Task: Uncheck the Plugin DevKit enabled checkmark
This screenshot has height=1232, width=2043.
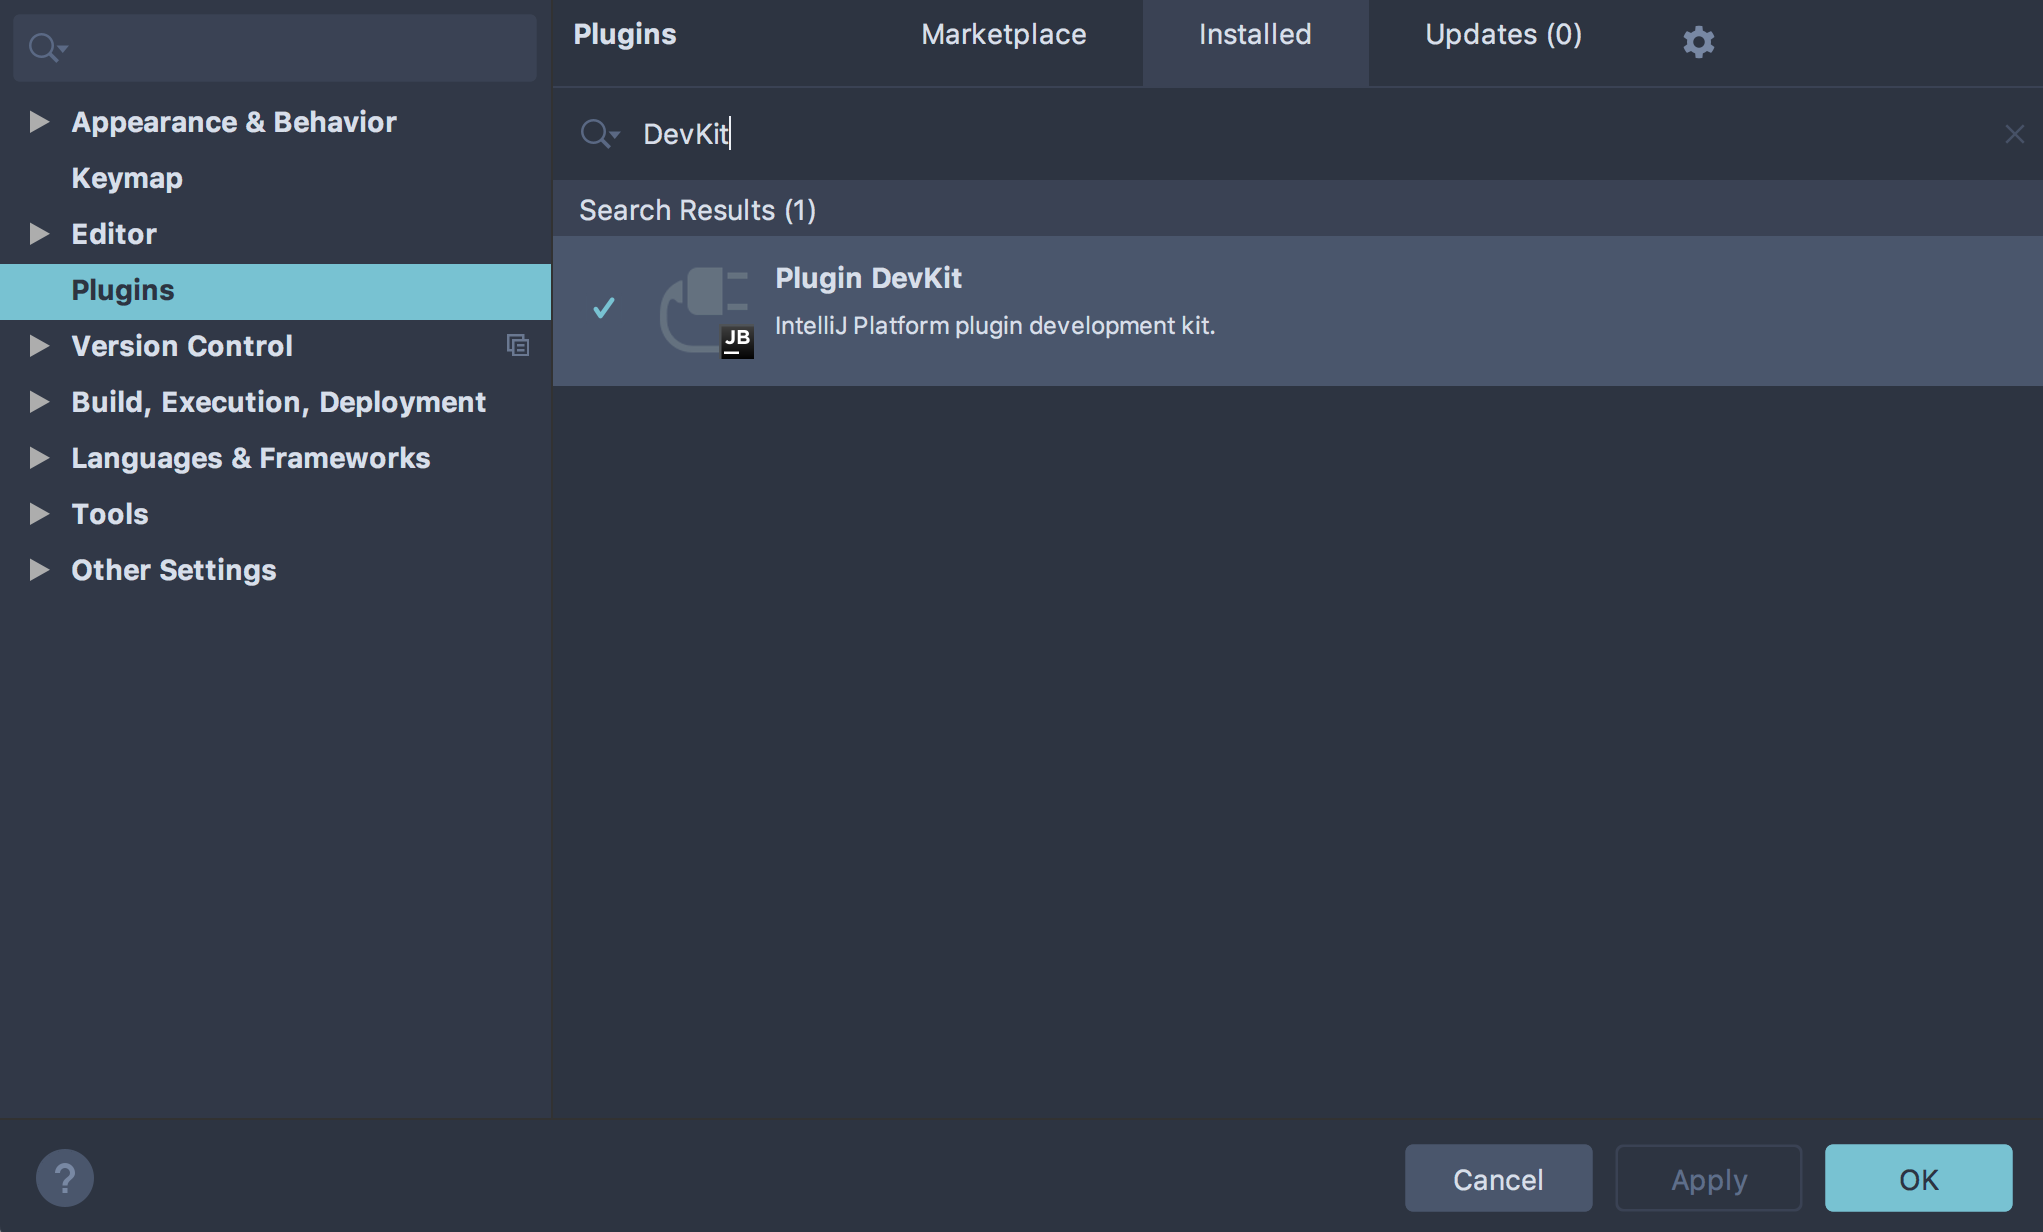Action: pyautogui.click(x=604, y=308)
